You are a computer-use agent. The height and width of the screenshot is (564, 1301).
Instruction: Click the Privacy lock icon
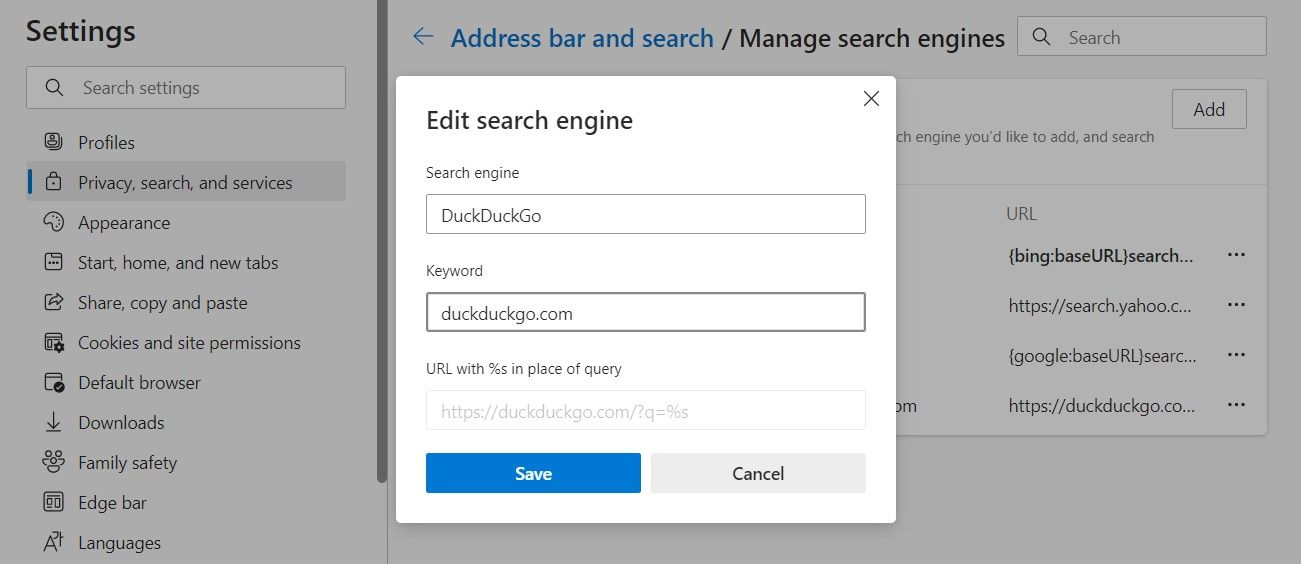pos(54,182)
